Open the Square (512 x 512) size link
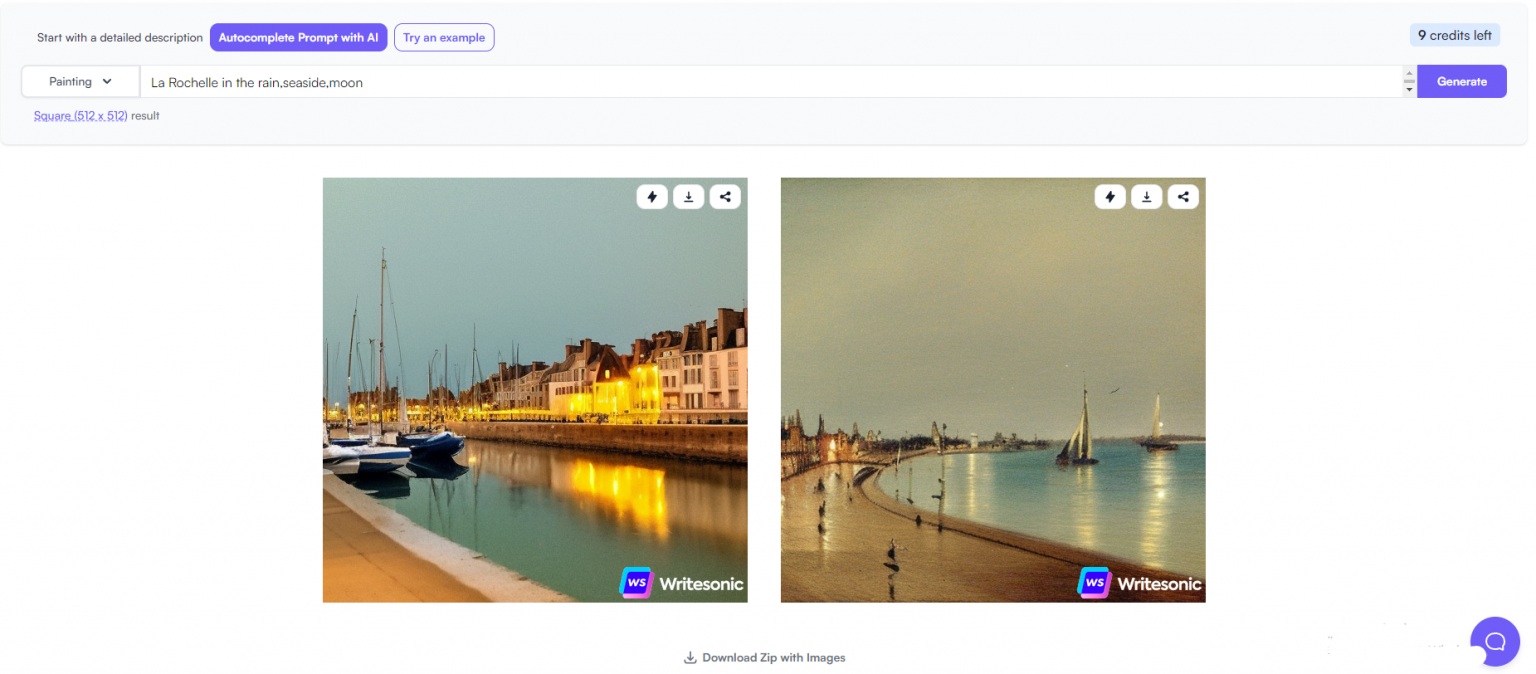Image resolution: width=1536 pixels, height=674 pixels. click(80, 115)
